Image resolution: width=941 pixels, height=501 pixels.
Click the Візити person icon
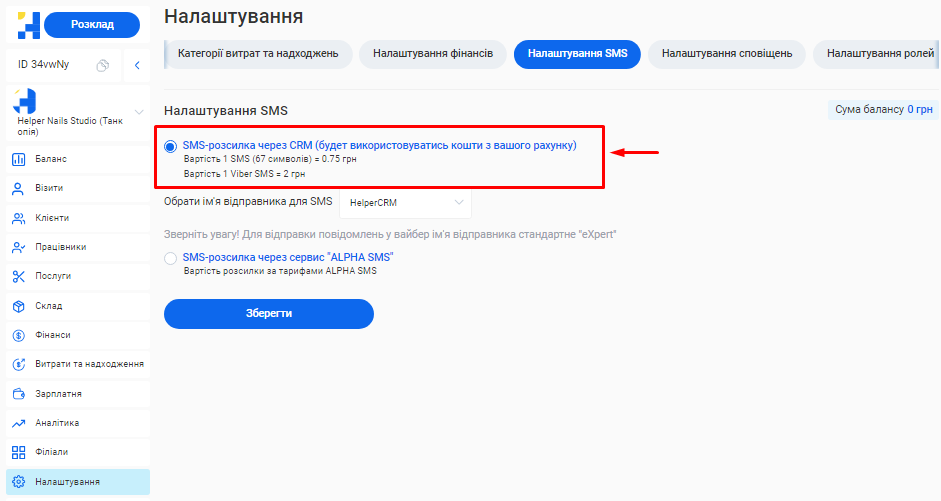point(18,188)
